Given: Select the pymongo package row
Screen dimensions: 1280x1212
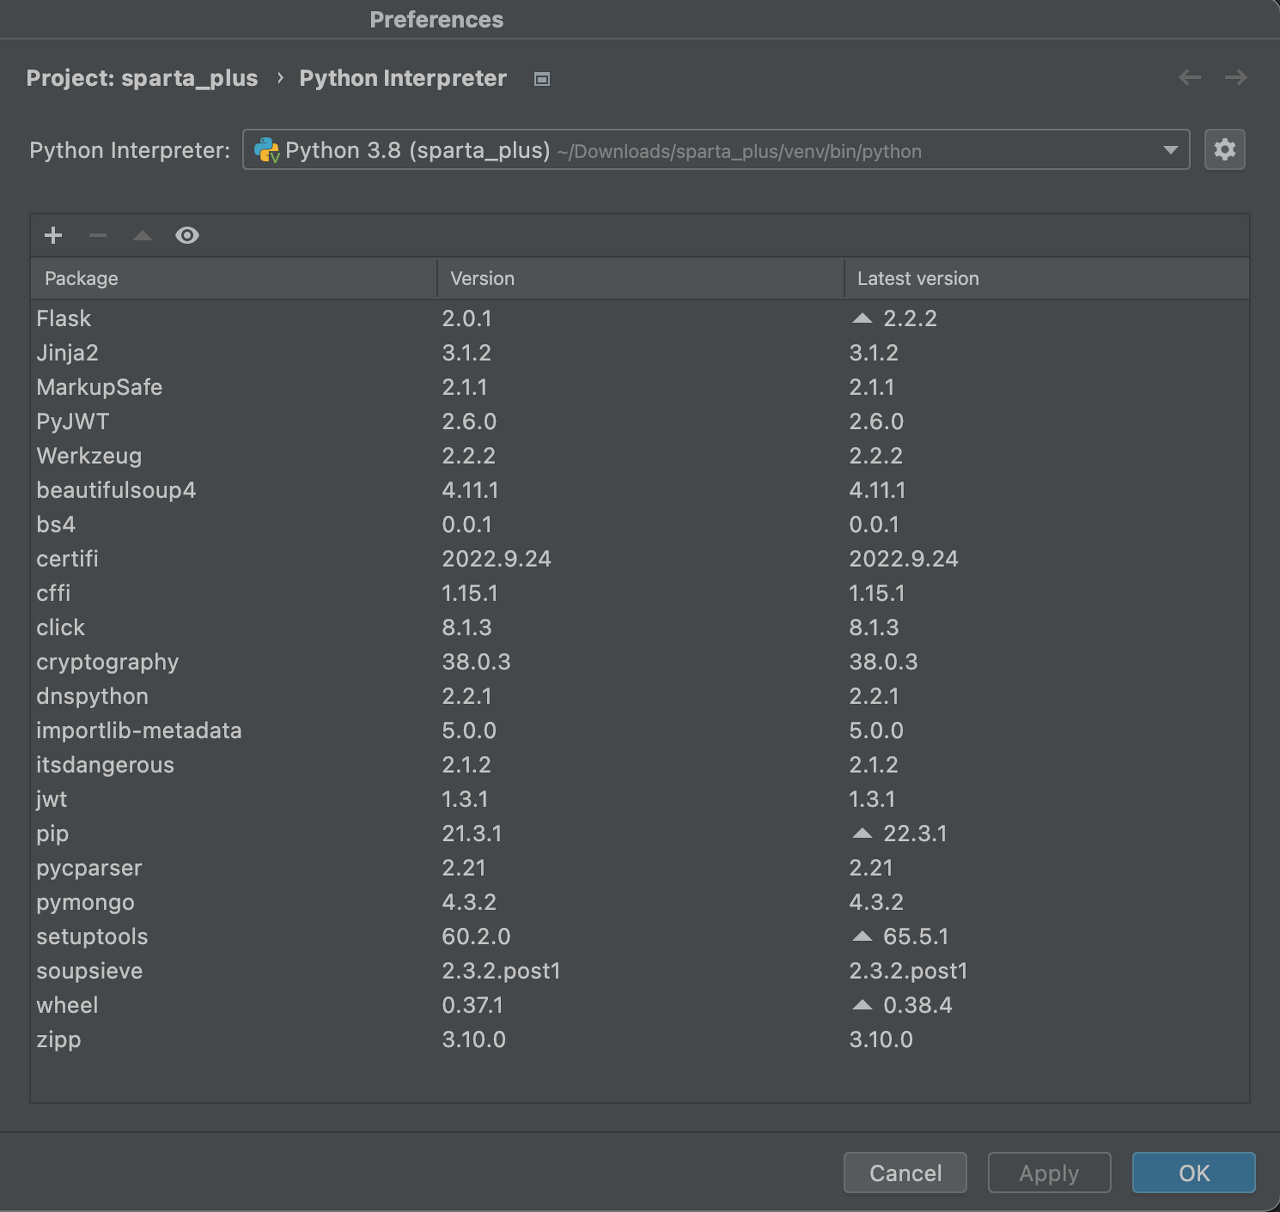Looking at the screenshot, I should tap(640, 902).
